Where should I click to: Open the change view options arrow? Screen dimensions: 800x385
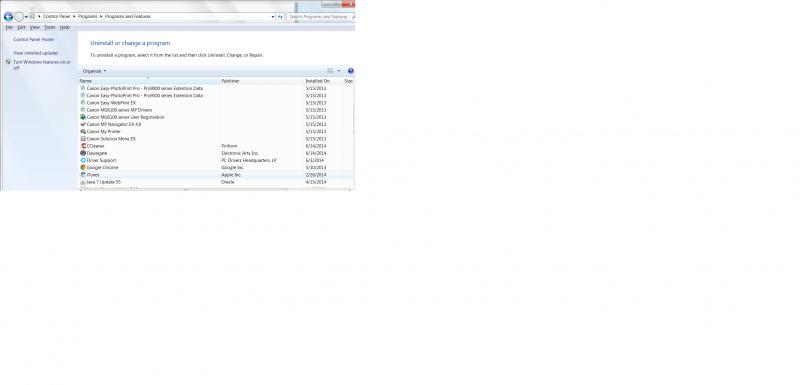tap(339, 71)
